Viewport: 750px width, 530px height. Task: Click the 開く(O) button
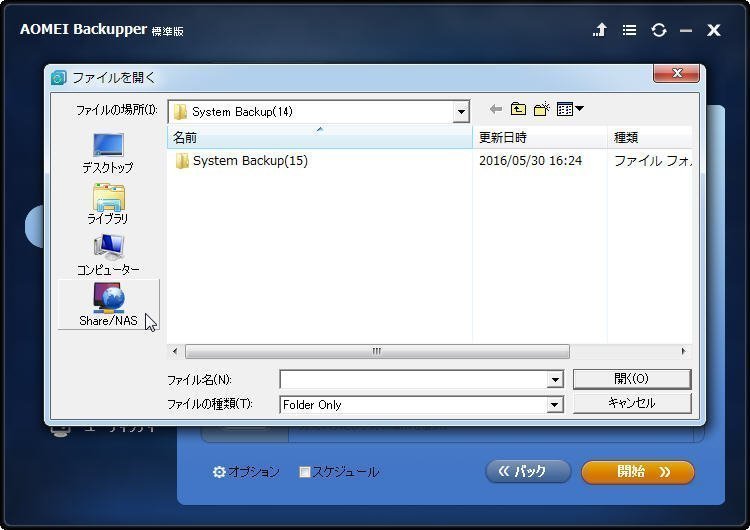632,379
